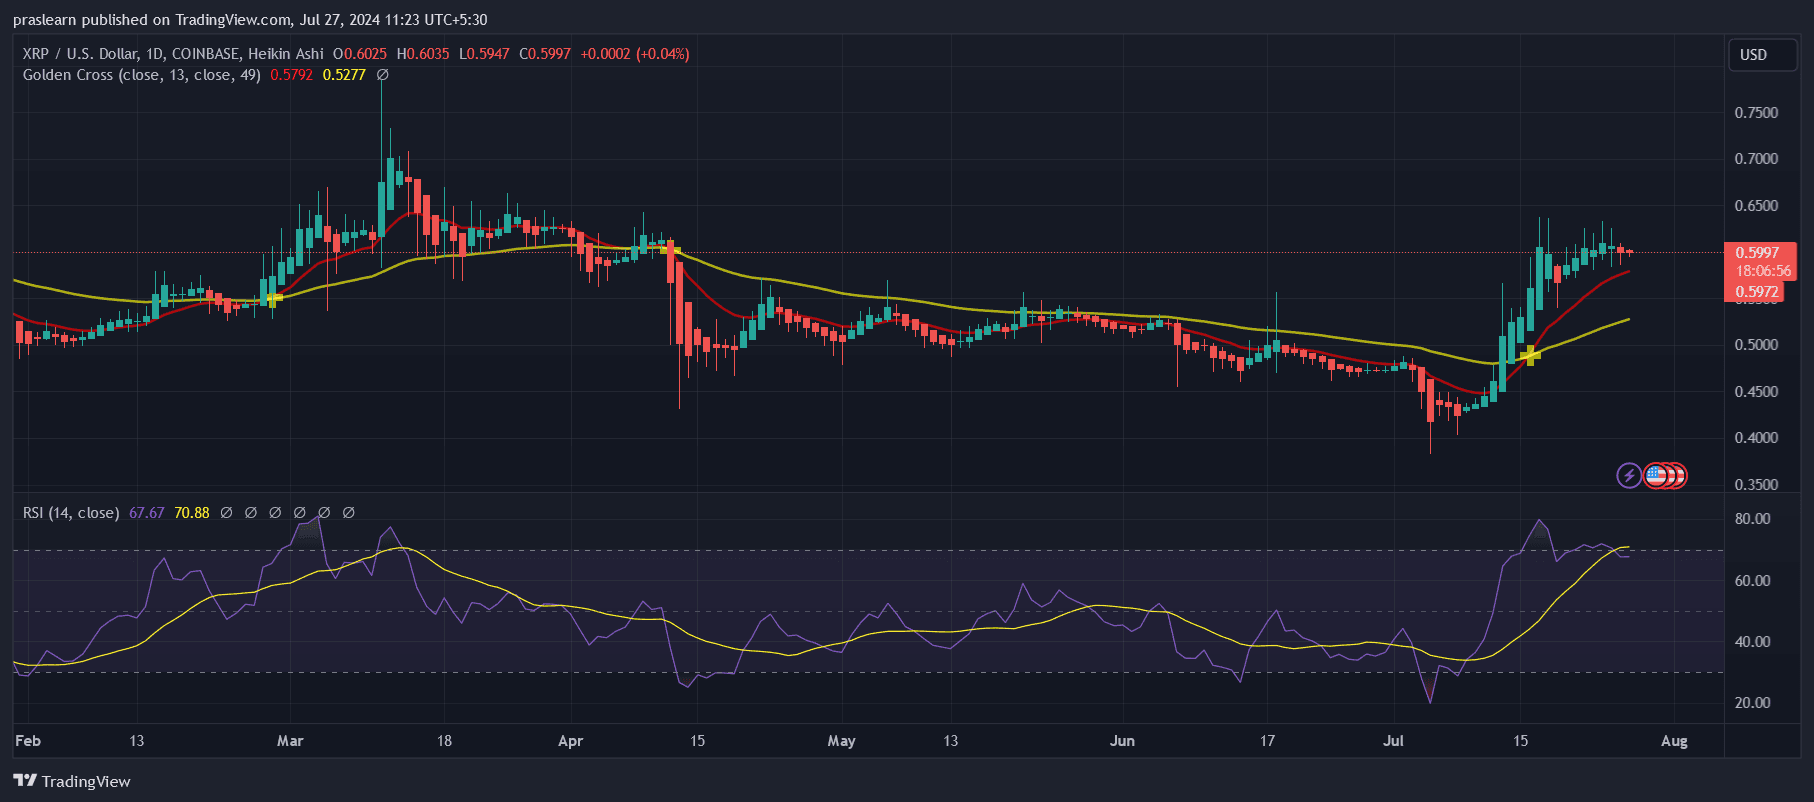The height and width of the screenshot is (802, 1814).
Task: Click the close value C0.5997 in the legend
Action: 545,54
